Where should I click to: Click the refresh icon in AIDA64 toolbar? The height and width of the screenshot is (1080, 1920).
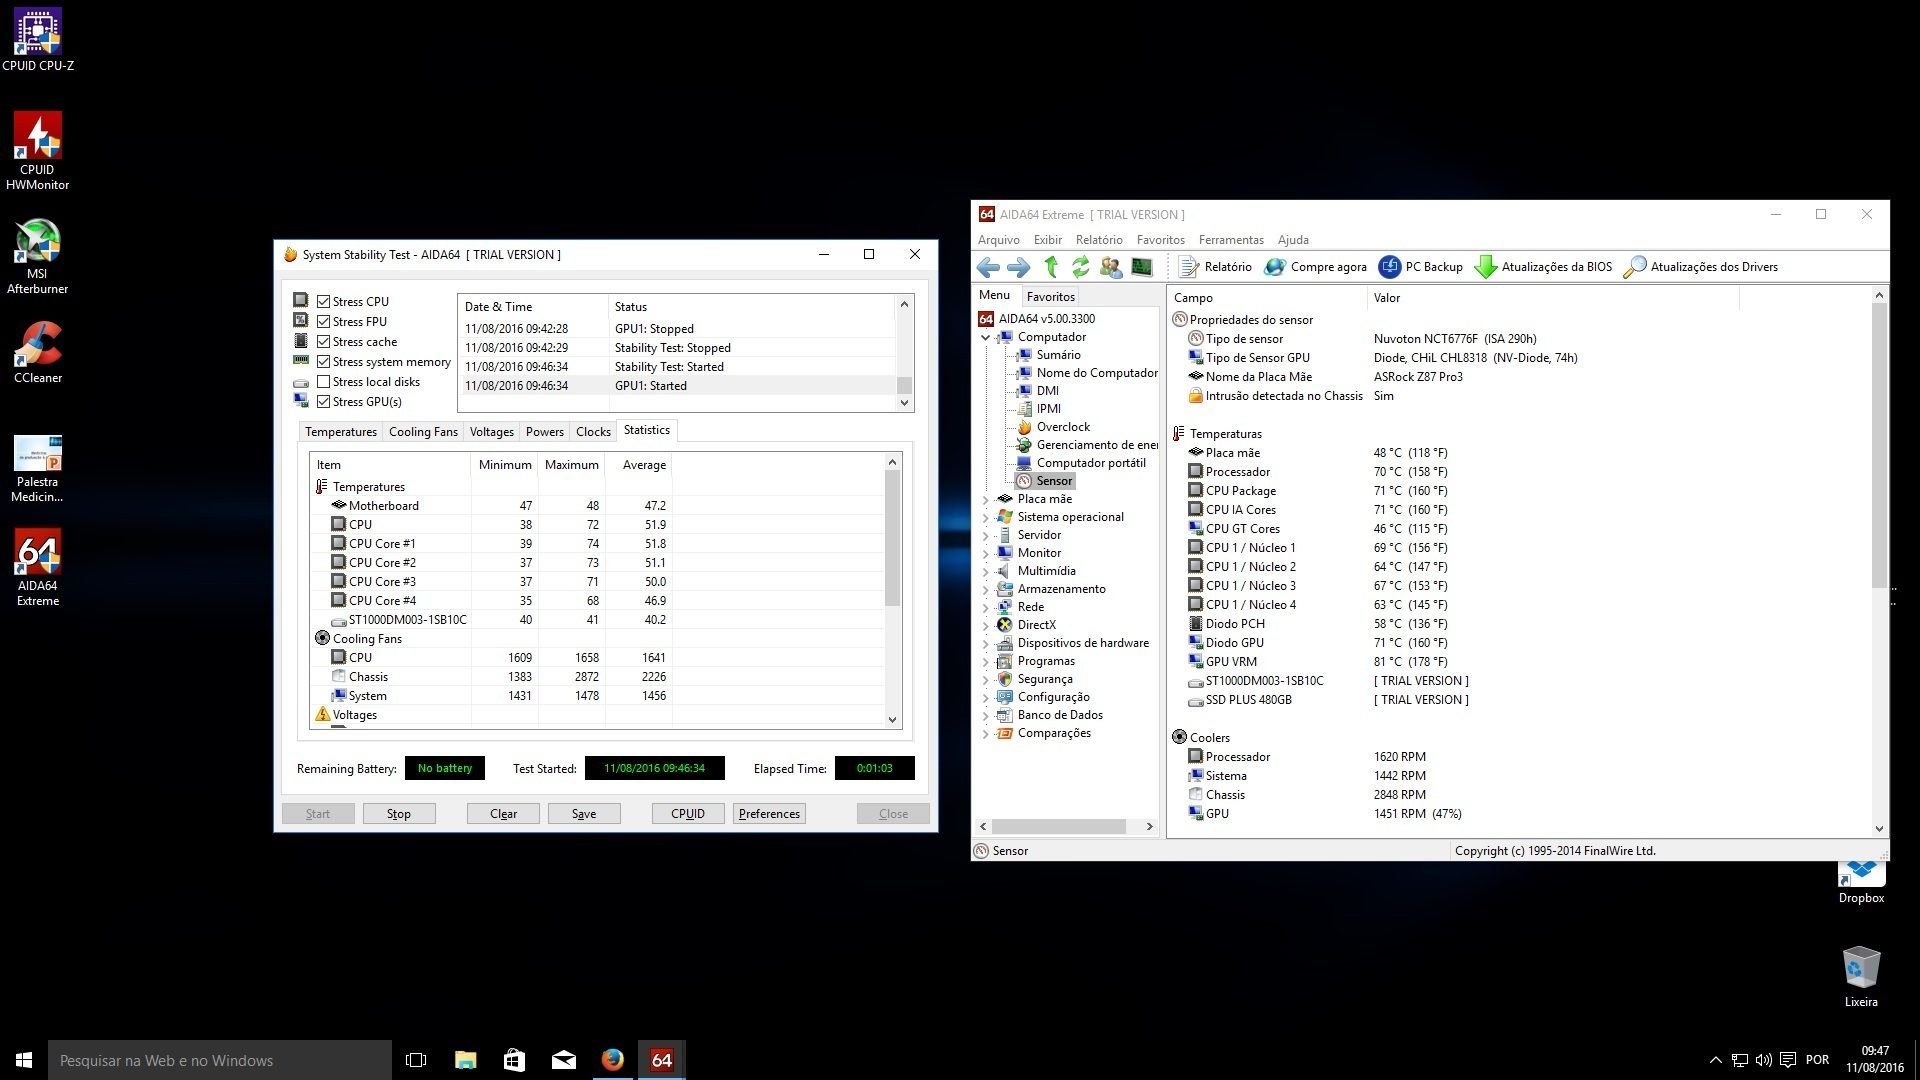pyautogui.click(x=1081, y=267)
